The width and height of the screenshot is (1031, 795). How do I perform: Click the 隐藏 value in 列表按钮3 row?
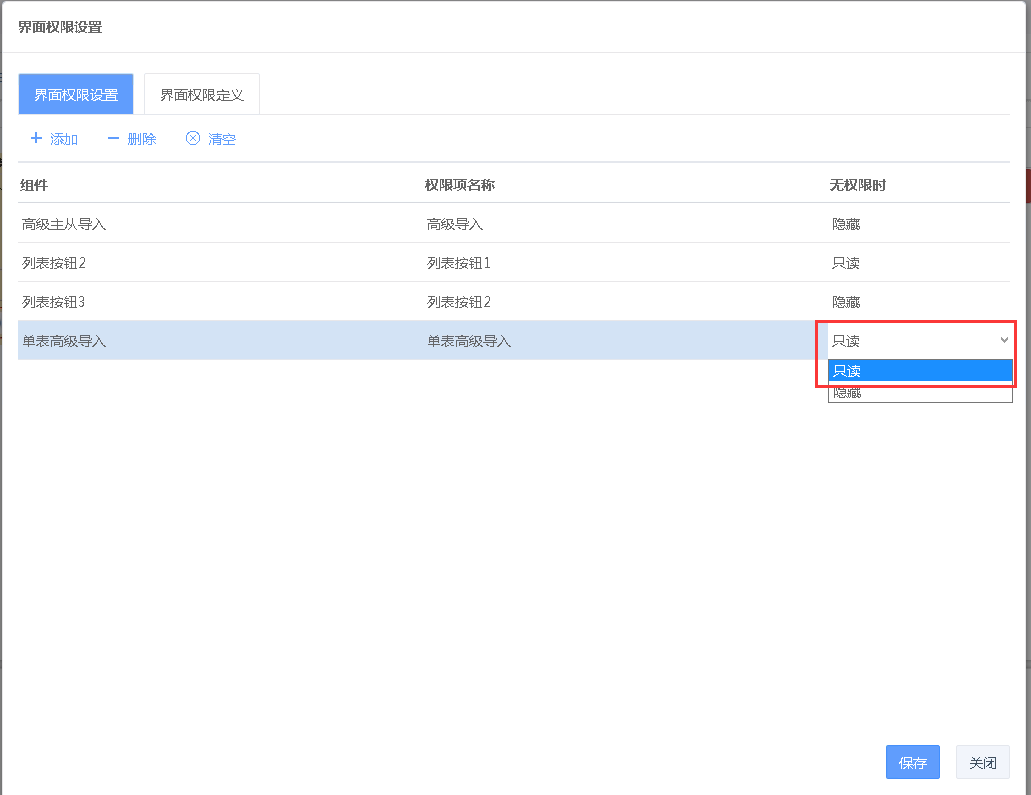tap(846, 302)
